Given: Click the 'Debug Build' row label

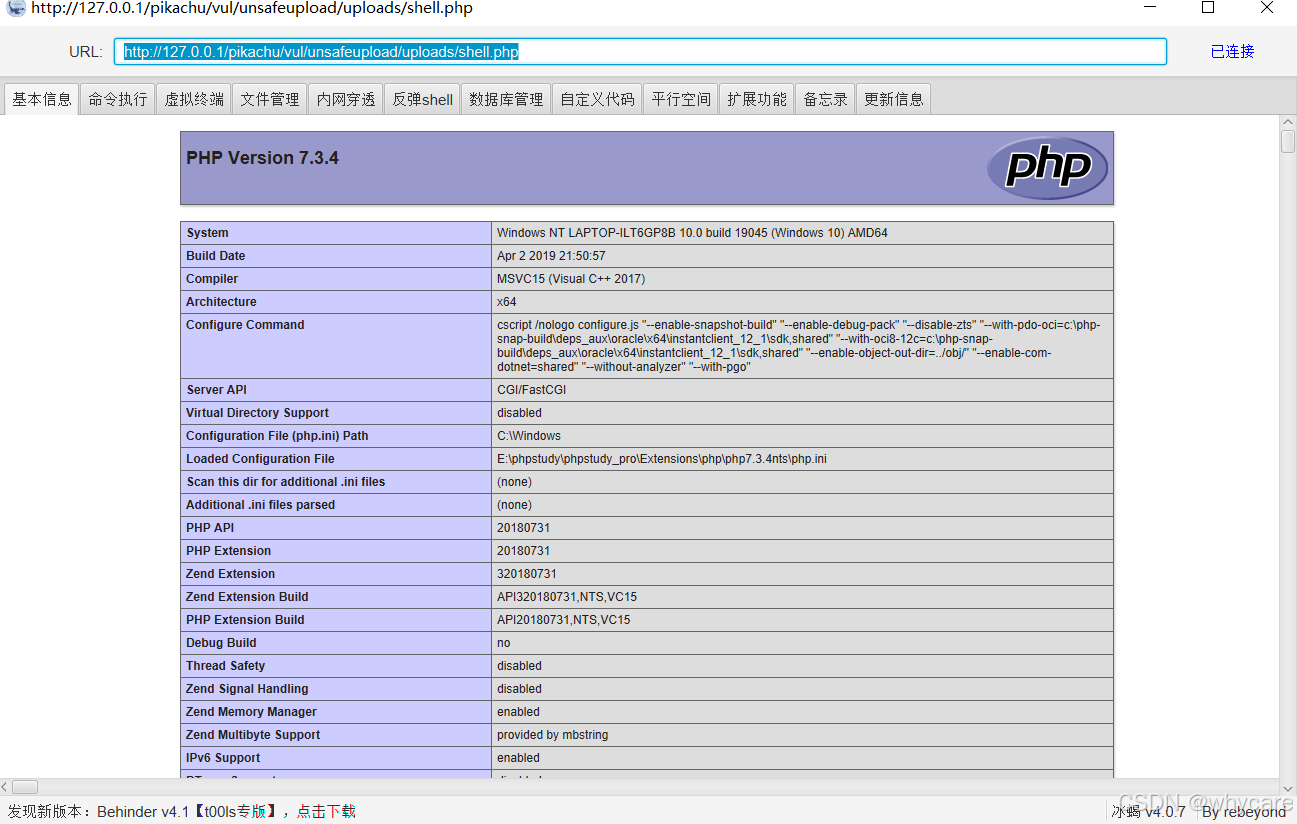Looking at the screenshot, I should [221, 643].
